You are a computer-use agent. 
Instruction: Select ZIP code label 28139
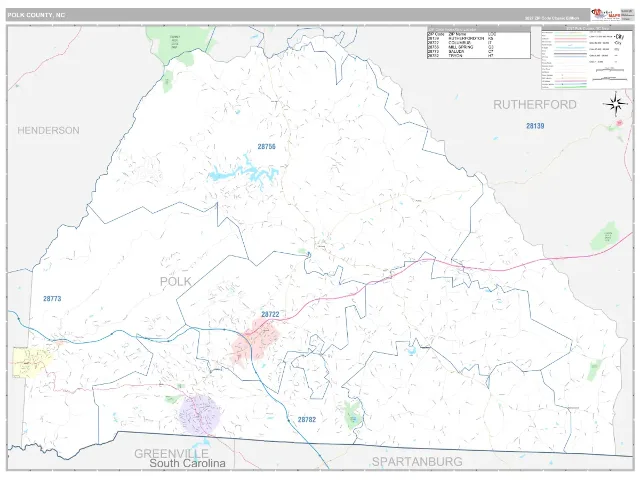pos(535,126)
